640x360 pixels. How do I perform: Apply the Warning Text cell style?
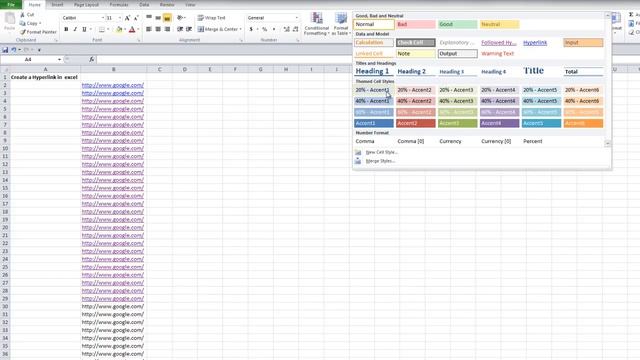click(x=499, y=53)
